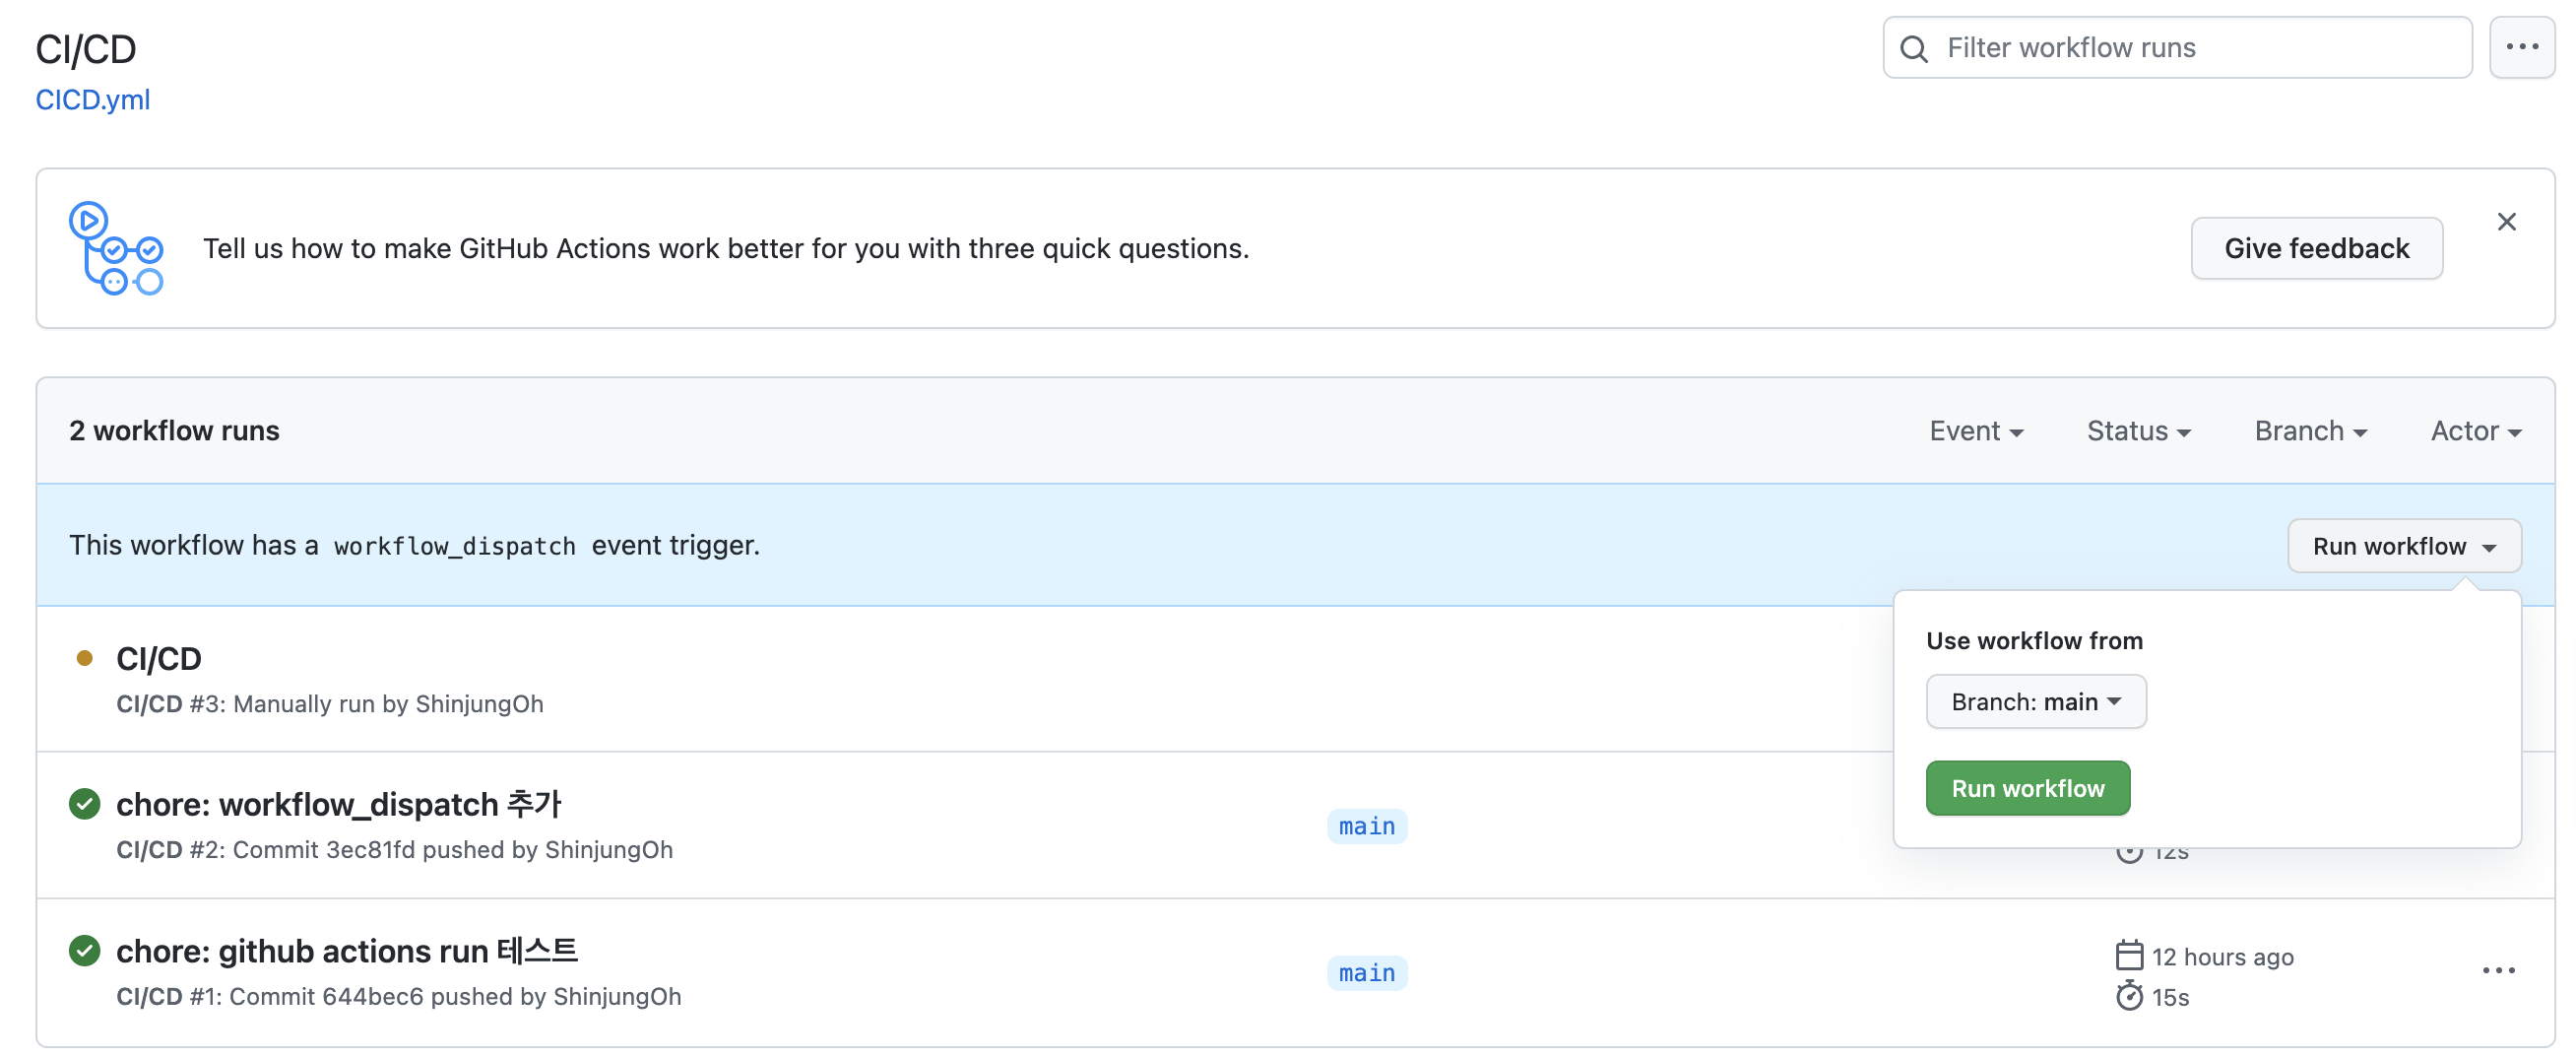Click the 'Use workflow from' label
This screenshot has width=2576, height=1058.
[x=2034, y=641]
